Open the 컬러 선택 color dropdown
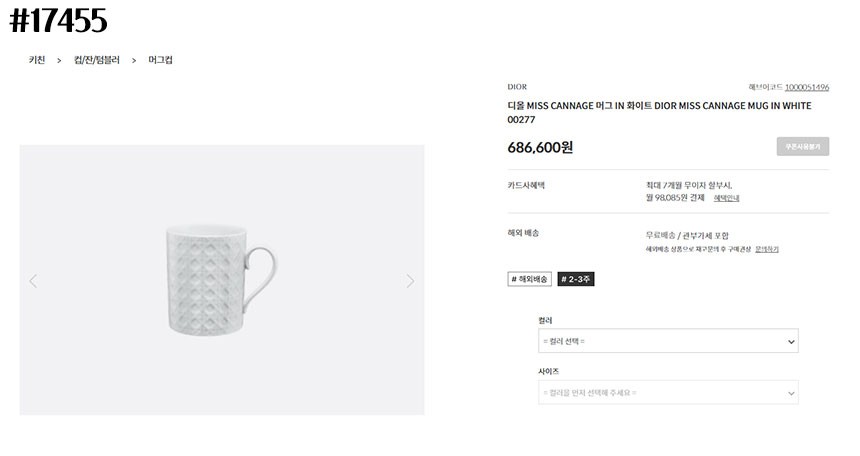 668,342
